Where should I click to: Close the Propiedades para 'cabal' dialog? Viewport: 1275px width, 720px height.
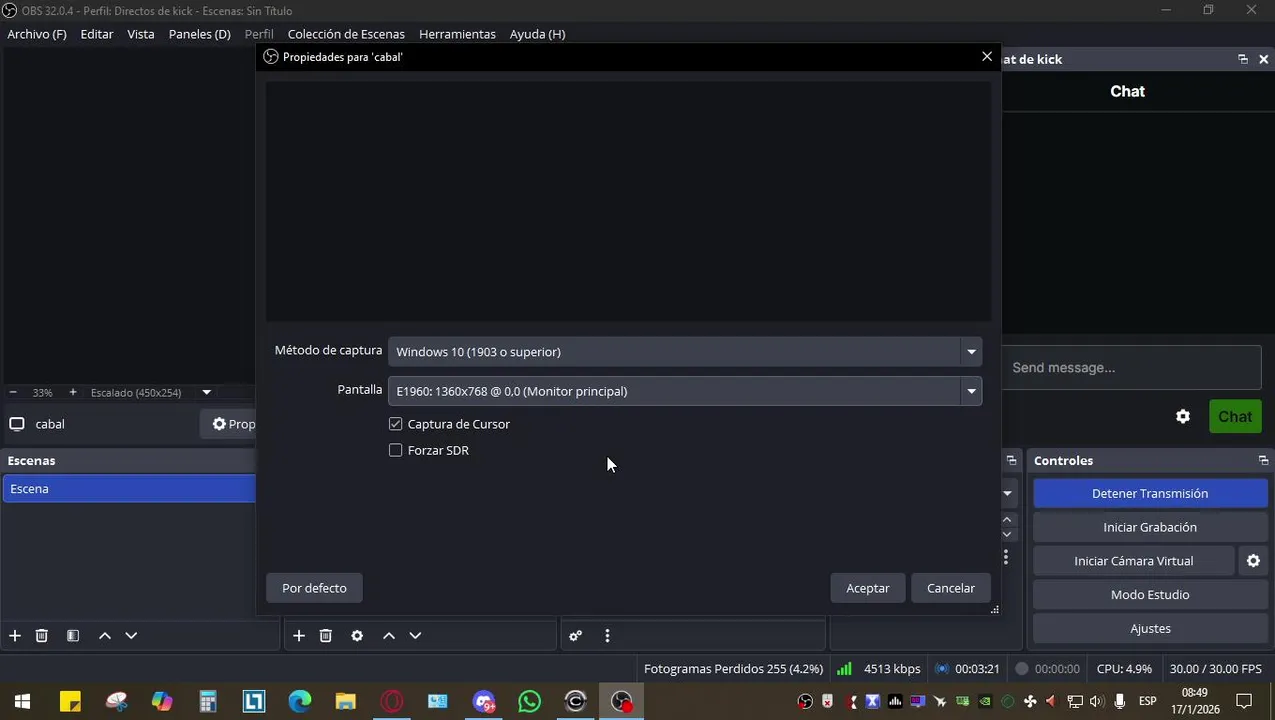click(x=987, y=57)
